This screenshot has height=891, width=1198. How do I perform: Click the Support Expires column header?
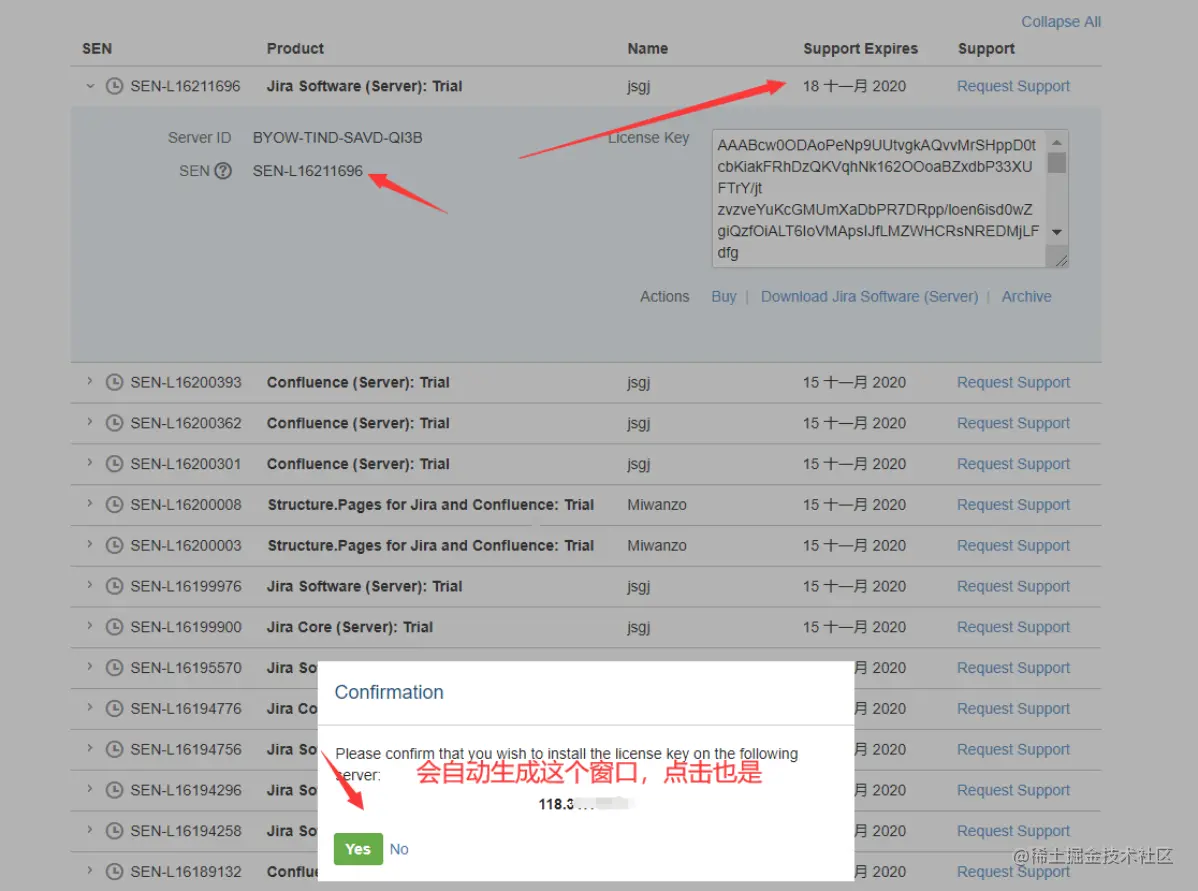(x=860, y=48)
